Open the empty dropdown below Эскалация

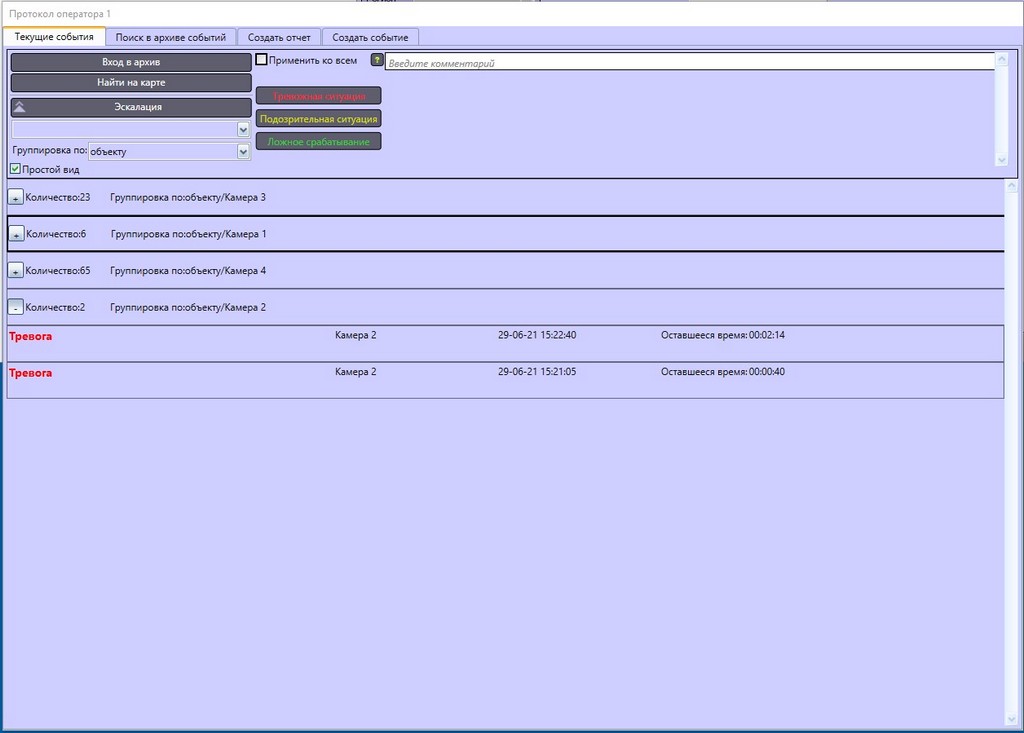coord(243,129)
